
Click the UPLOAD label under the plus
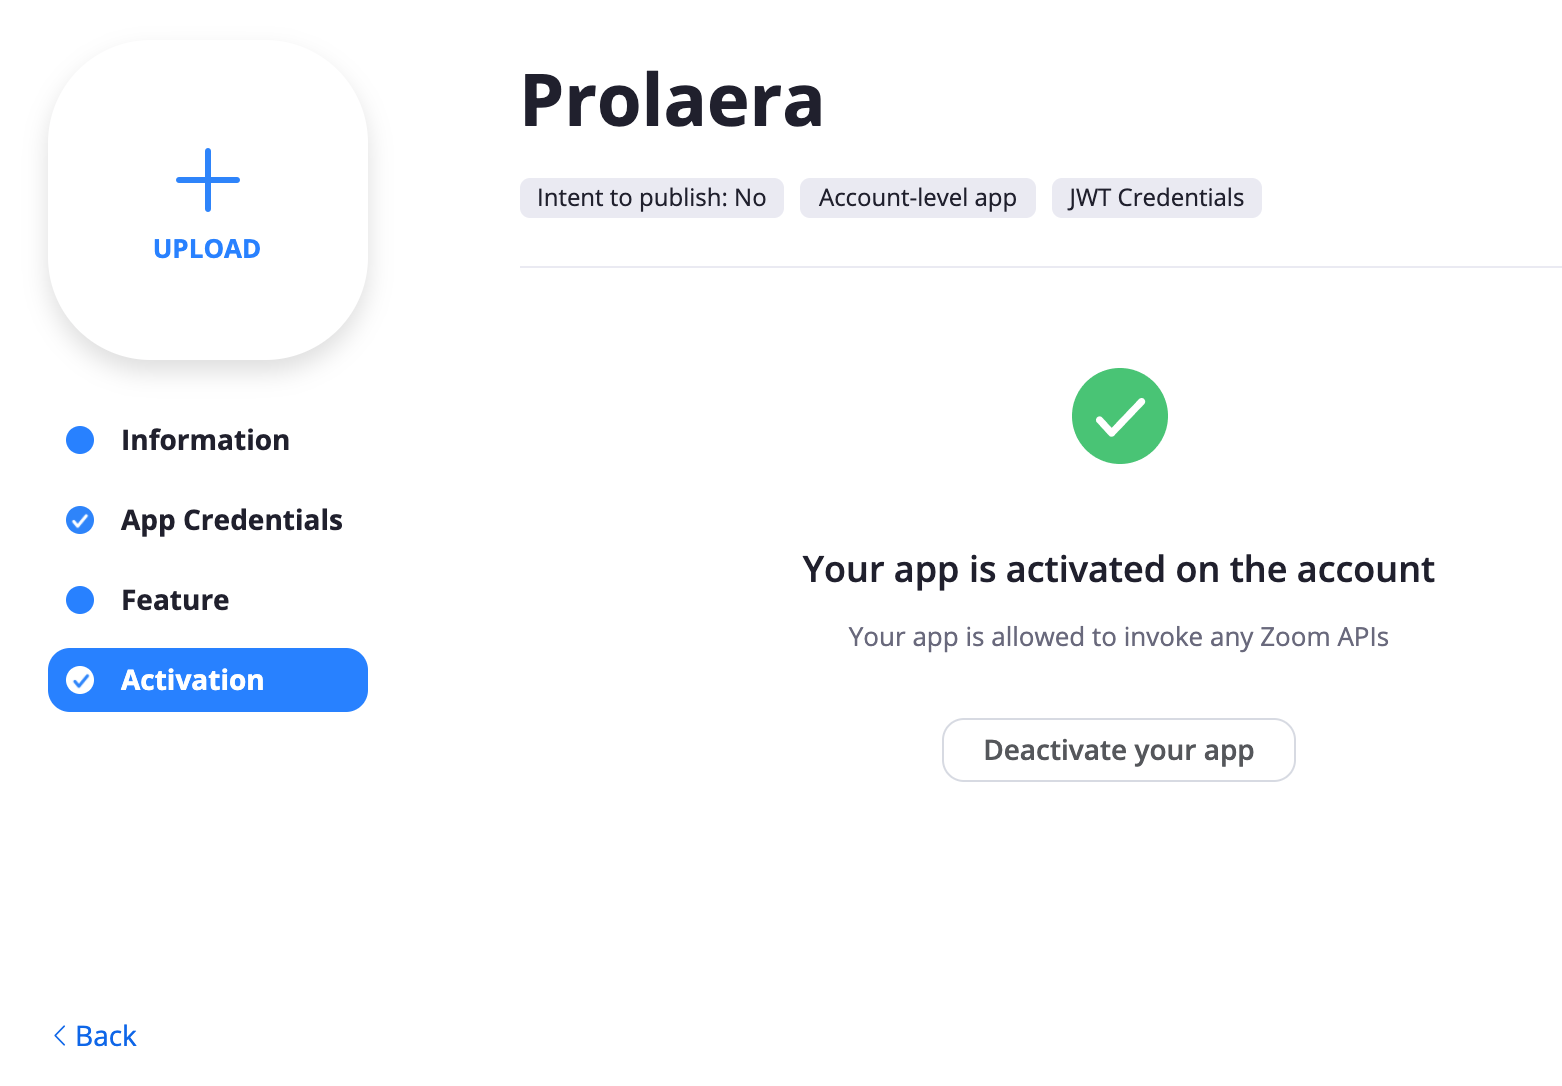tap(207, 249)
